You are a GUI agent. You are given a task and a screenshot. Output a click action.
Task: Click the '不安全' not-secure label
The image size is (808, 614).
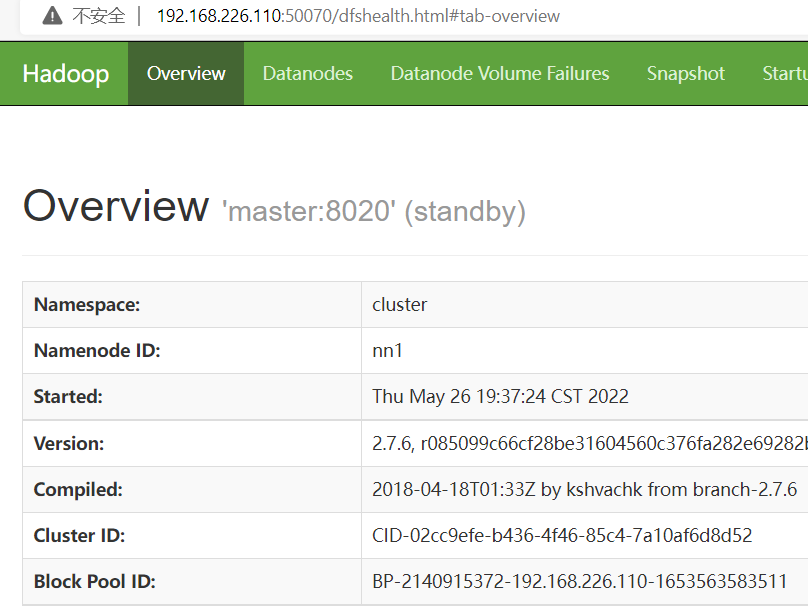pyautogui.click(x=98, y=16)
